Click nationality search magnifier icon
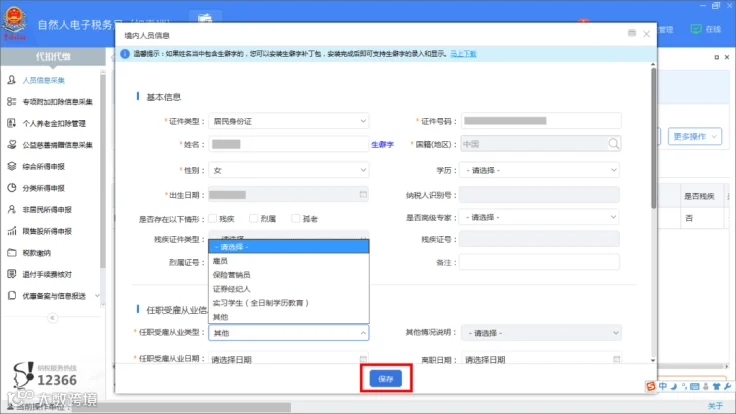 [613, 144]
